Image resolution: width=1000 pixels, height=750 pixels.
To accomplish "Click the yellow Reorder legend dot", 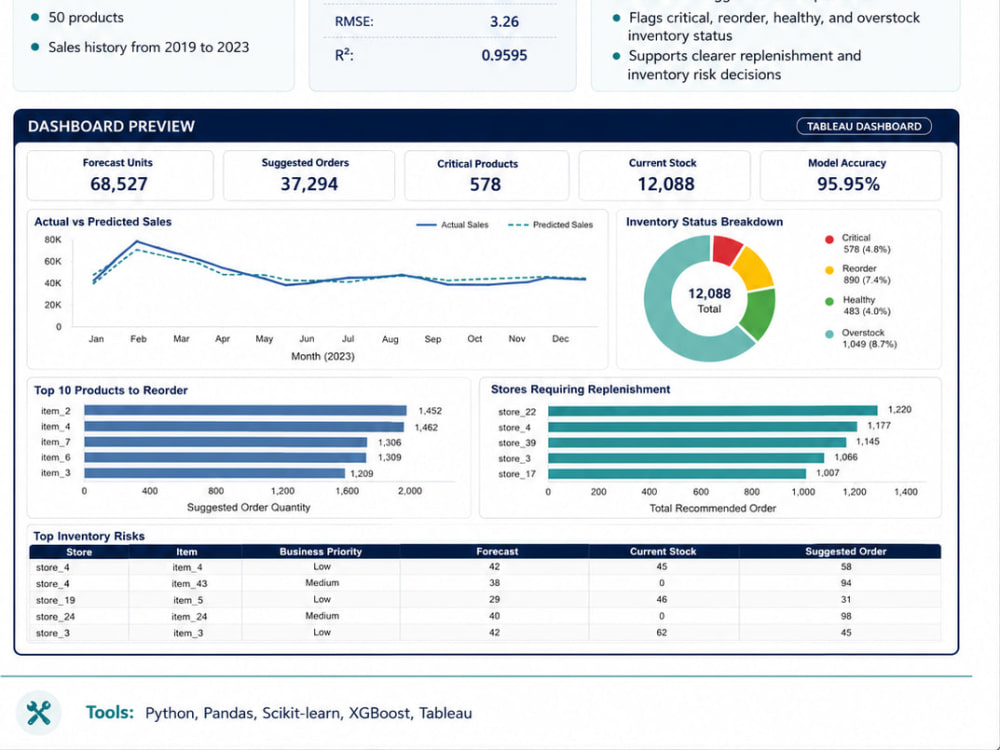I will coord(829,270).
